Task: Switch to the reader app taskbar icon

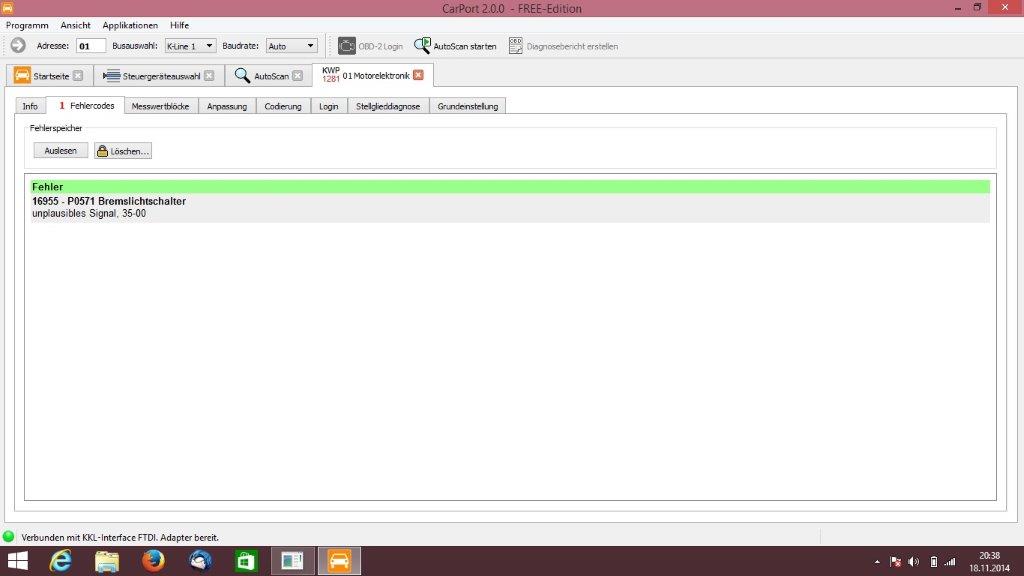Action: [x=293, y=561]
